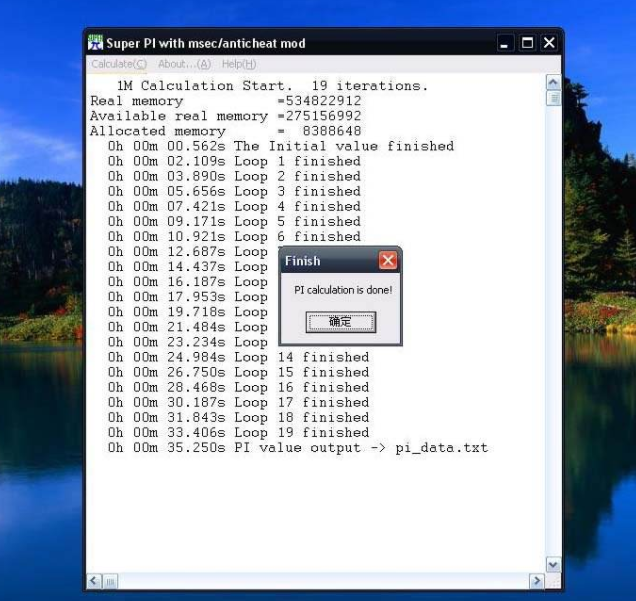Click the Real memory =534822912 line

click(226, 101)
